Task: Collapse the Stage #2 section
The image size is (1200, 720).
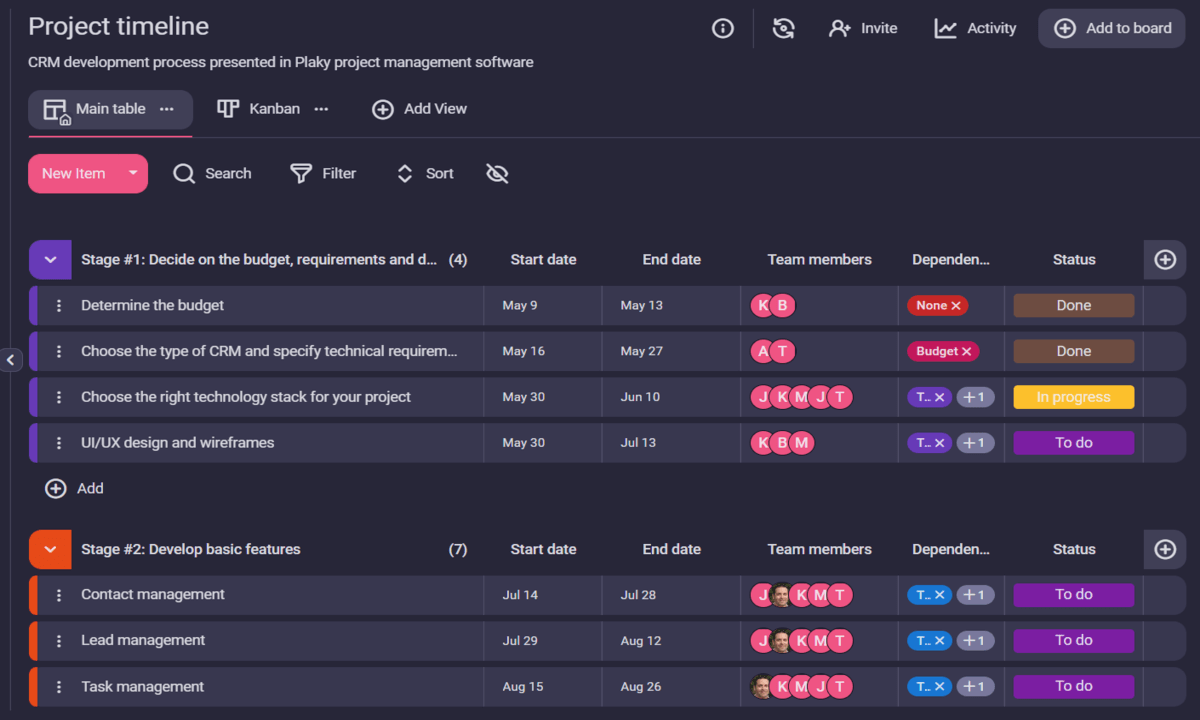Action: 50,549
